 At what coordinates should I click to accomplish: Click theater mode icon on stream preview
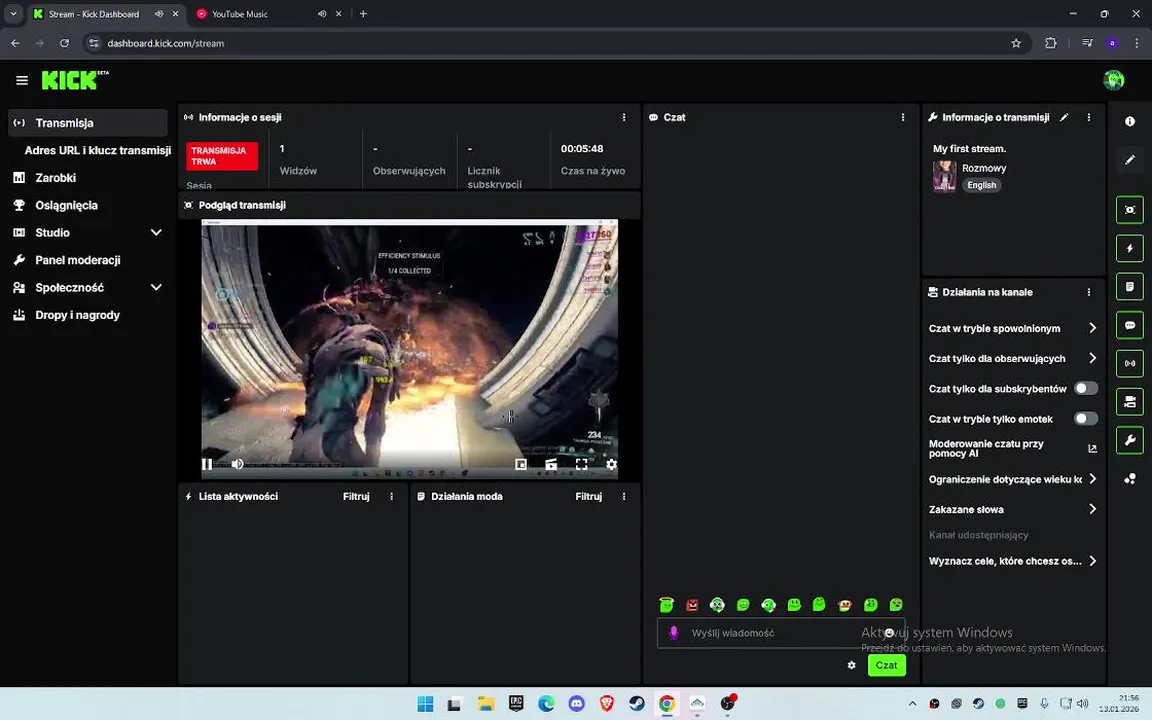pos(551,464)
